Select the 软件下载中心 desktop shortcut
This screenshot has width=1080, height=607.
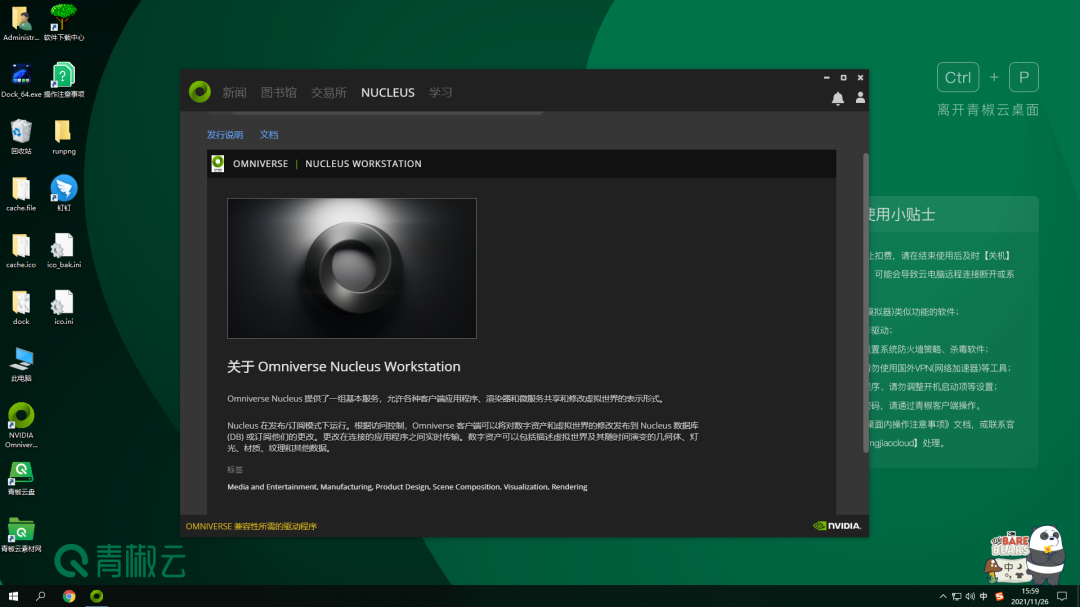click(x=63, y=23)
